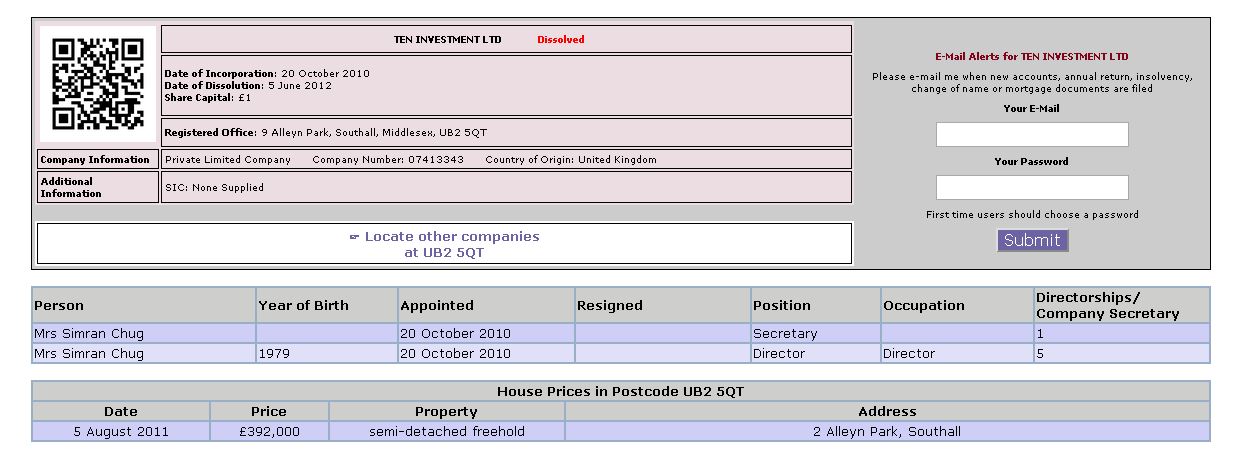This screenshot has width=1242, height=454.
Task: Open Locate other companies at UB2 5QT link
Action: (451, 244)
